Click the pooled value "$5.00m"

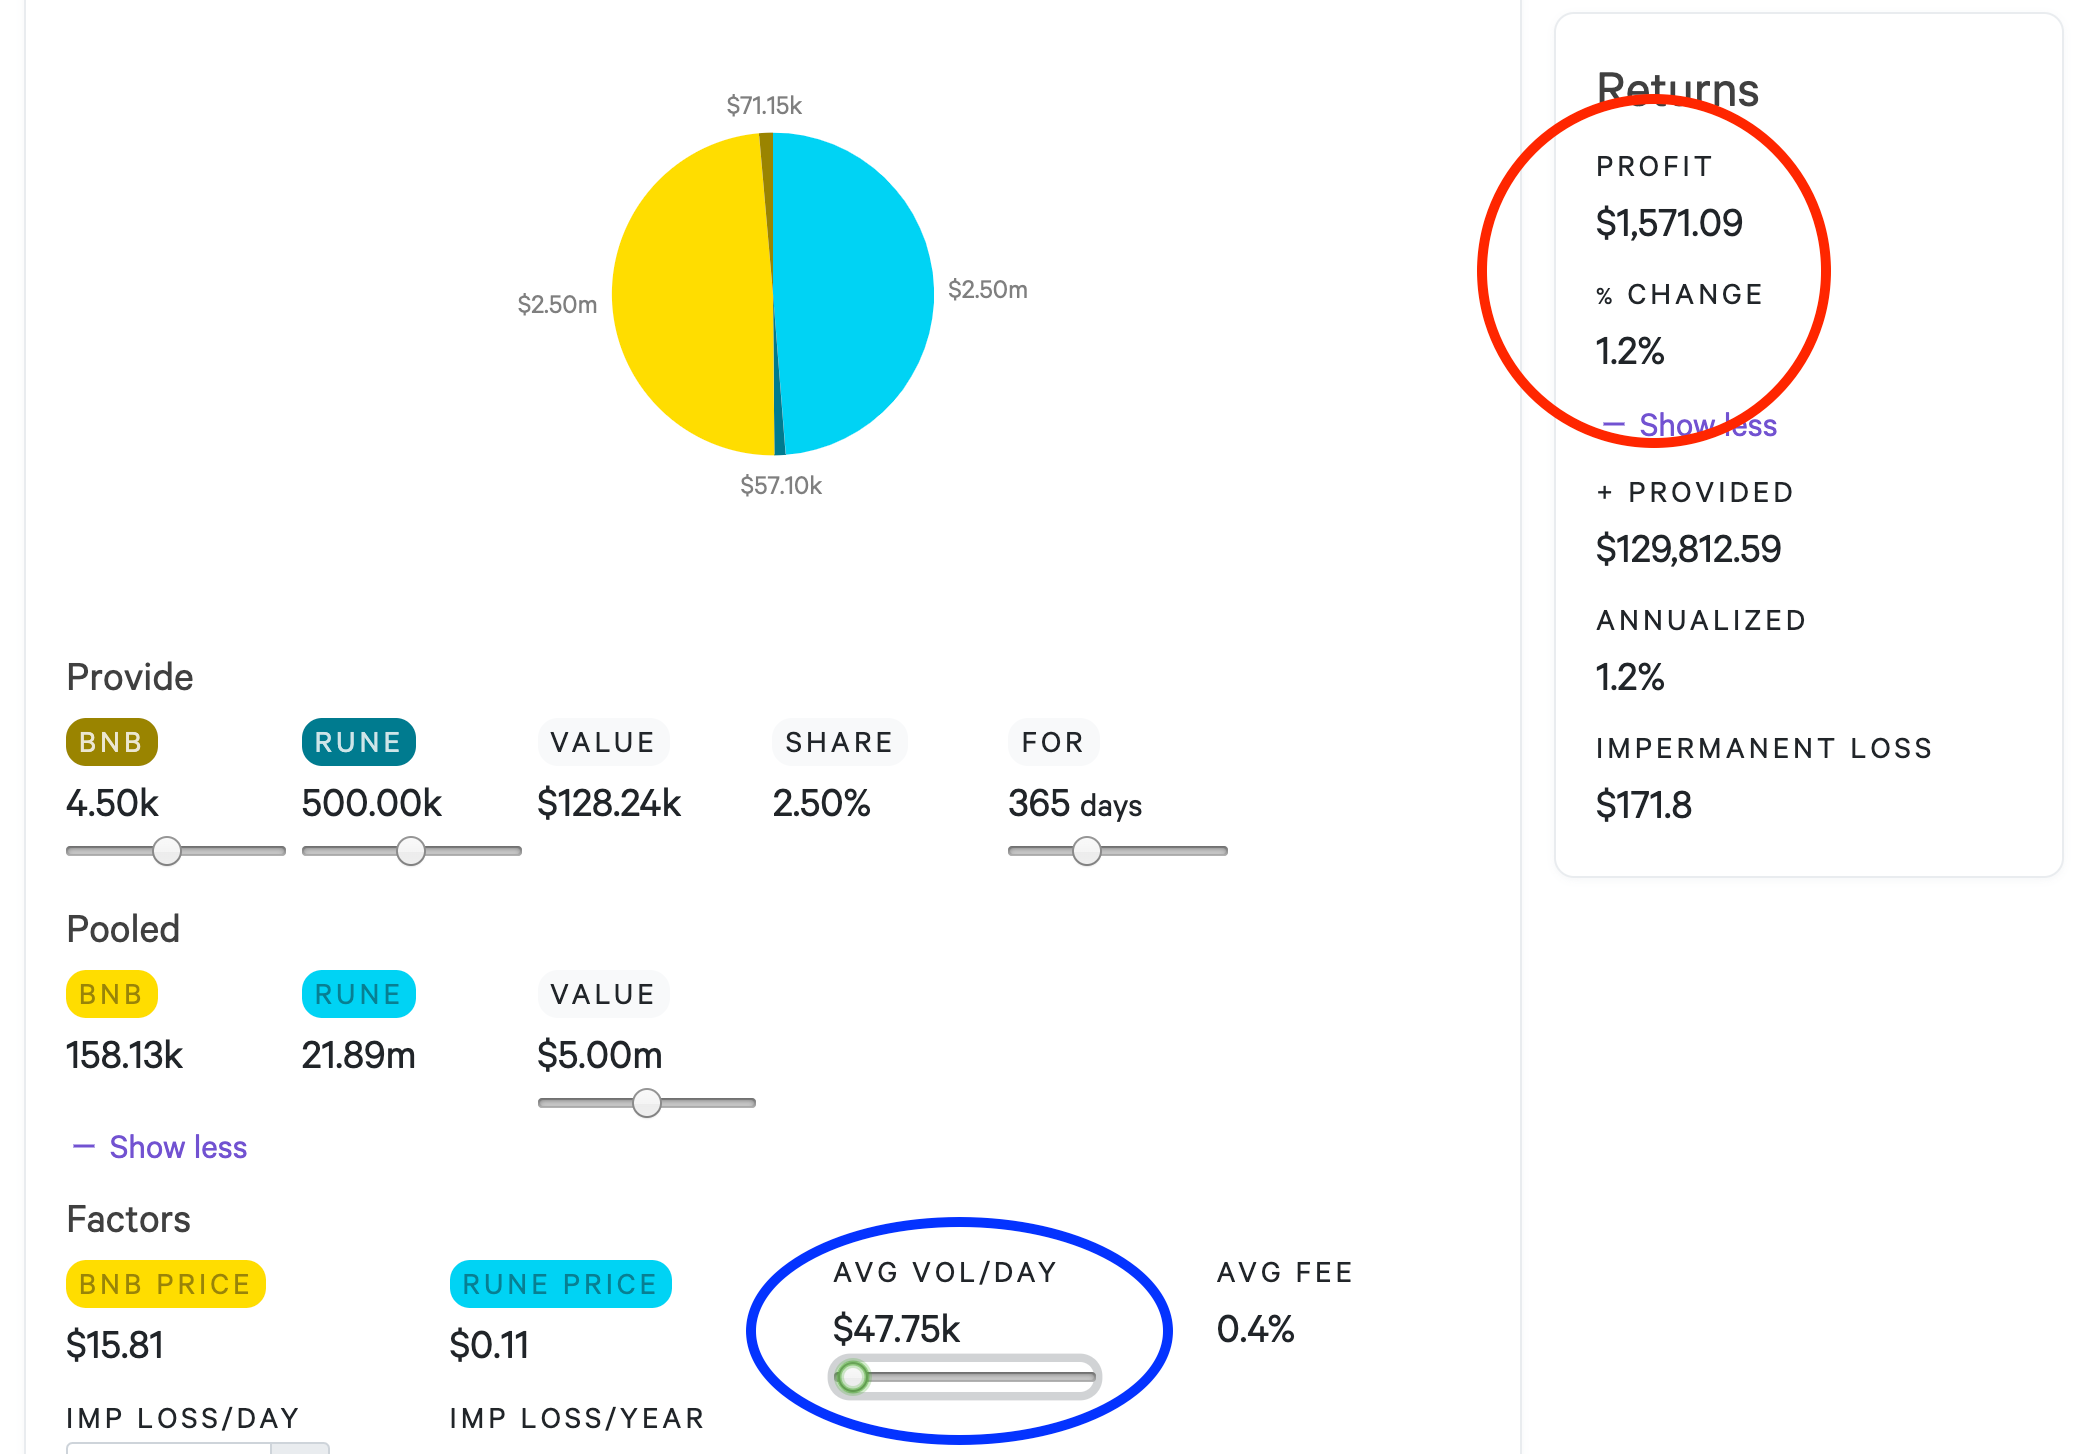coord(599,1055)
